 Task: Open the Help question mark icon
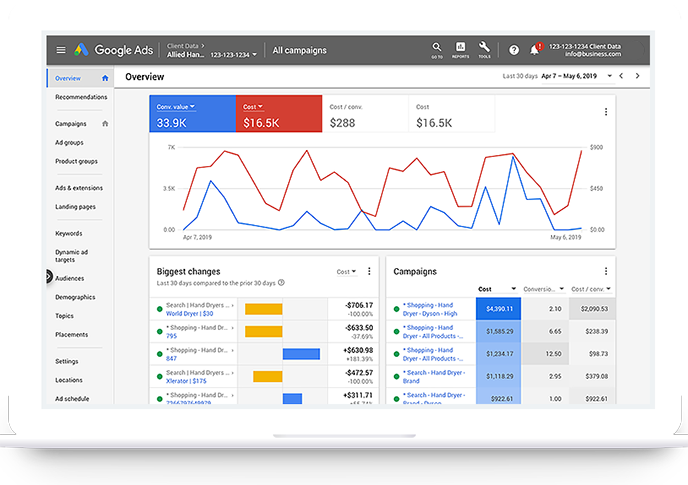514,50
